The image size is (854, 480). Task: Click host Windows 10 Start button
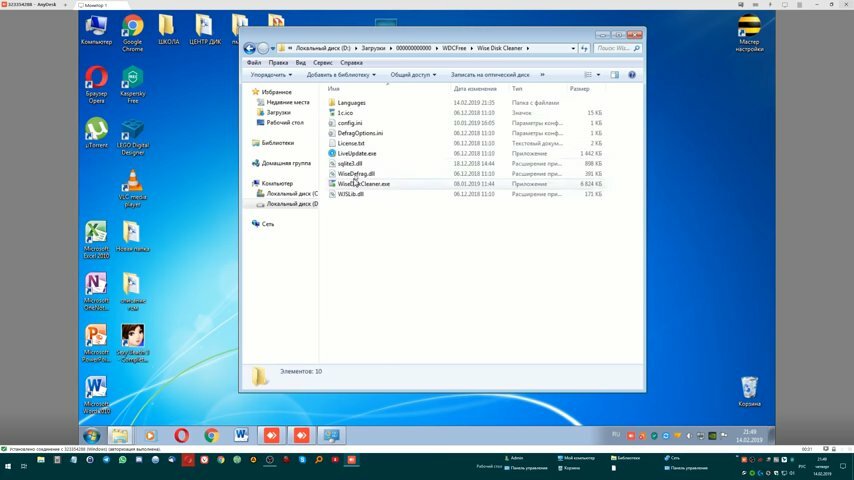click(x=8, y=466)
